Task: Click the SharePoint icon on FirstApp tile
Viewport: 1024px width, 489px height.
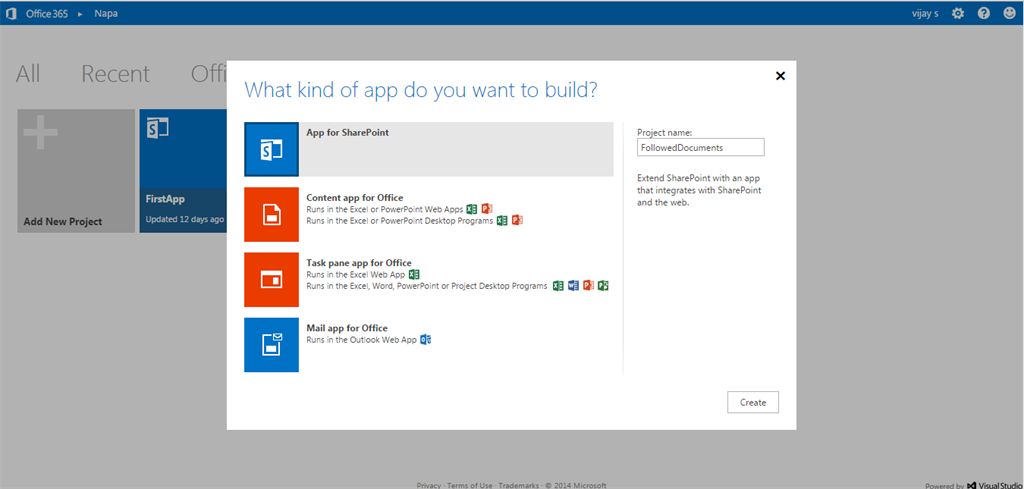Action: (x=157, y=127)
